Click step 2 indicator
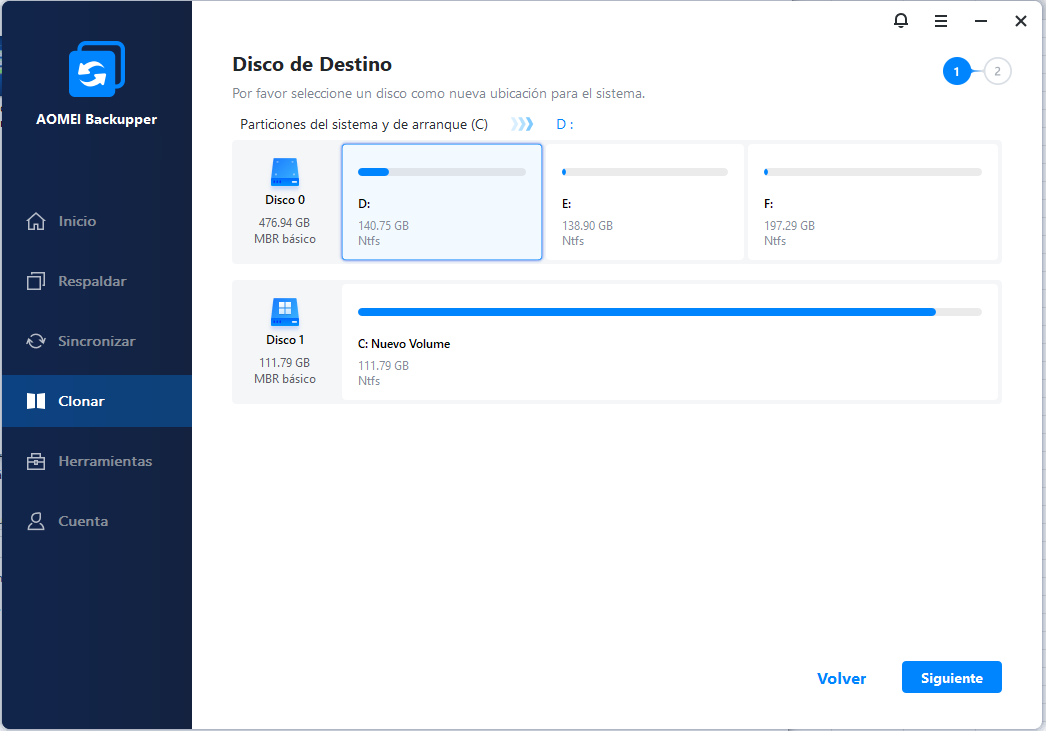 (x=997, y=71)
